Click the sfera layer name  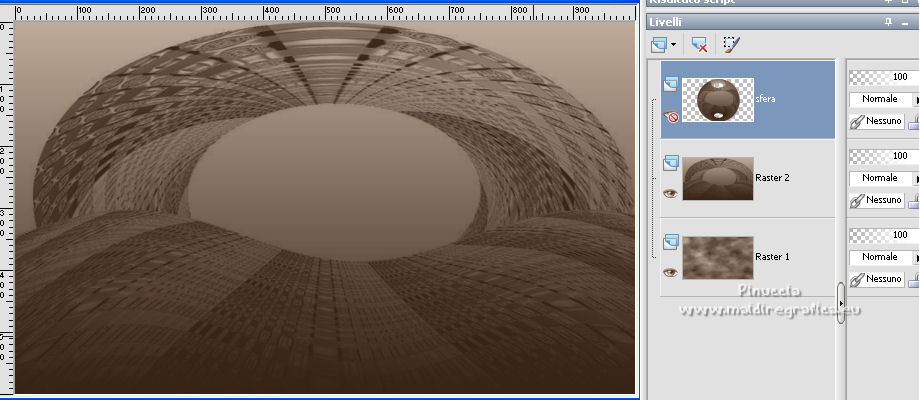point(765,99)
